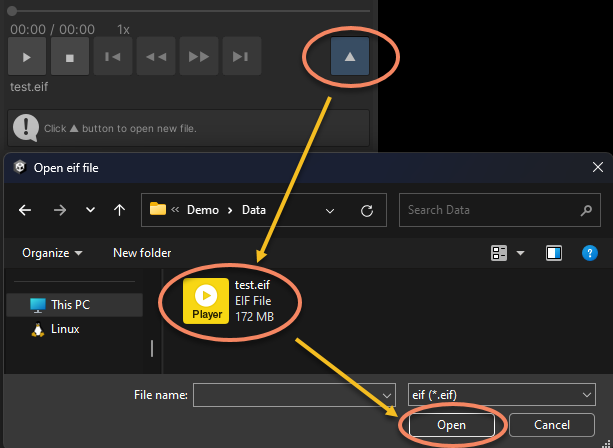
Task: Expand the address bar path dropdown
Action: pyautogui.click(x=331, y=210)
